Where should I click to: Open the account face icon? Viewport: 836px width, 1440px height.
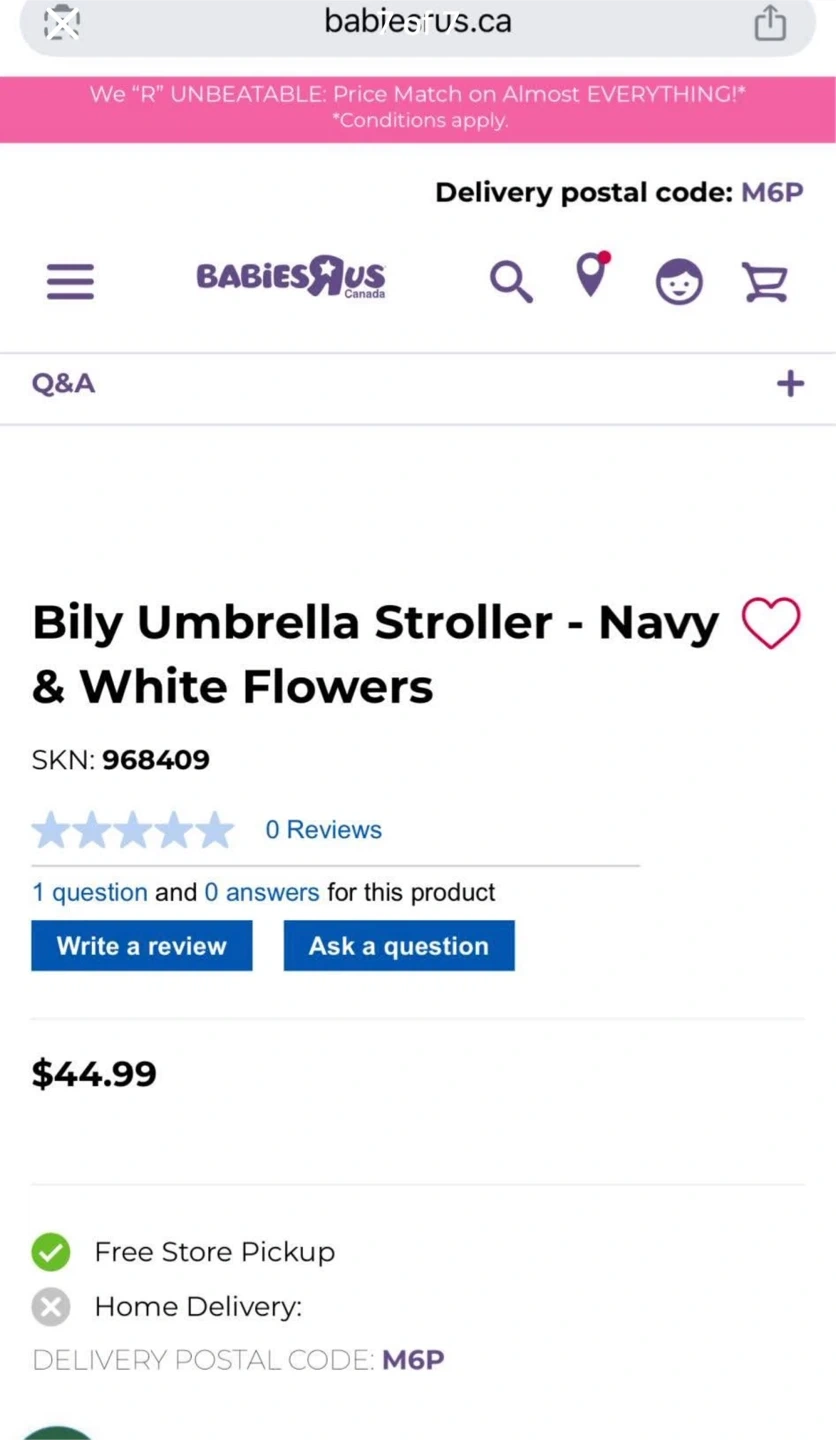click(679, 282)
